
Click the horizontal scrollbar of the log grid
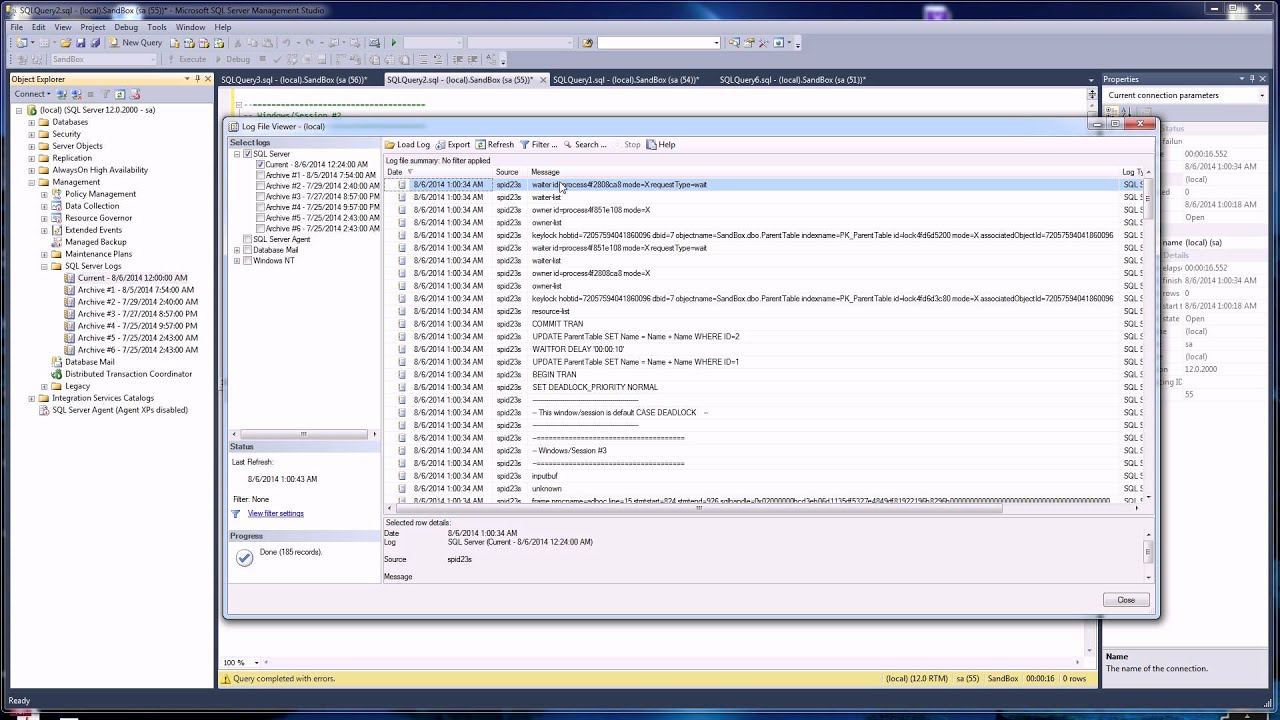[x=700, y=508]
